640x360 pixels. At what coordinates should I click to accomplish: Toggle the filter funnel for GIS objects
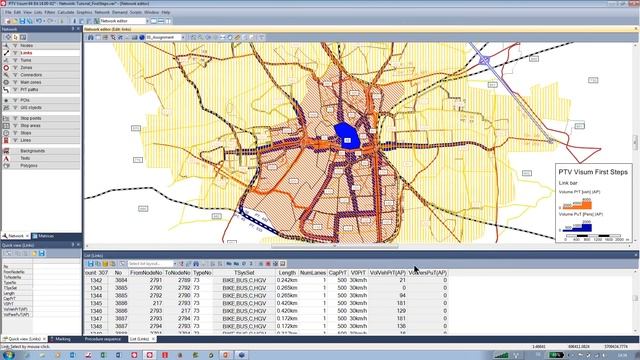(x=15, y=107)
